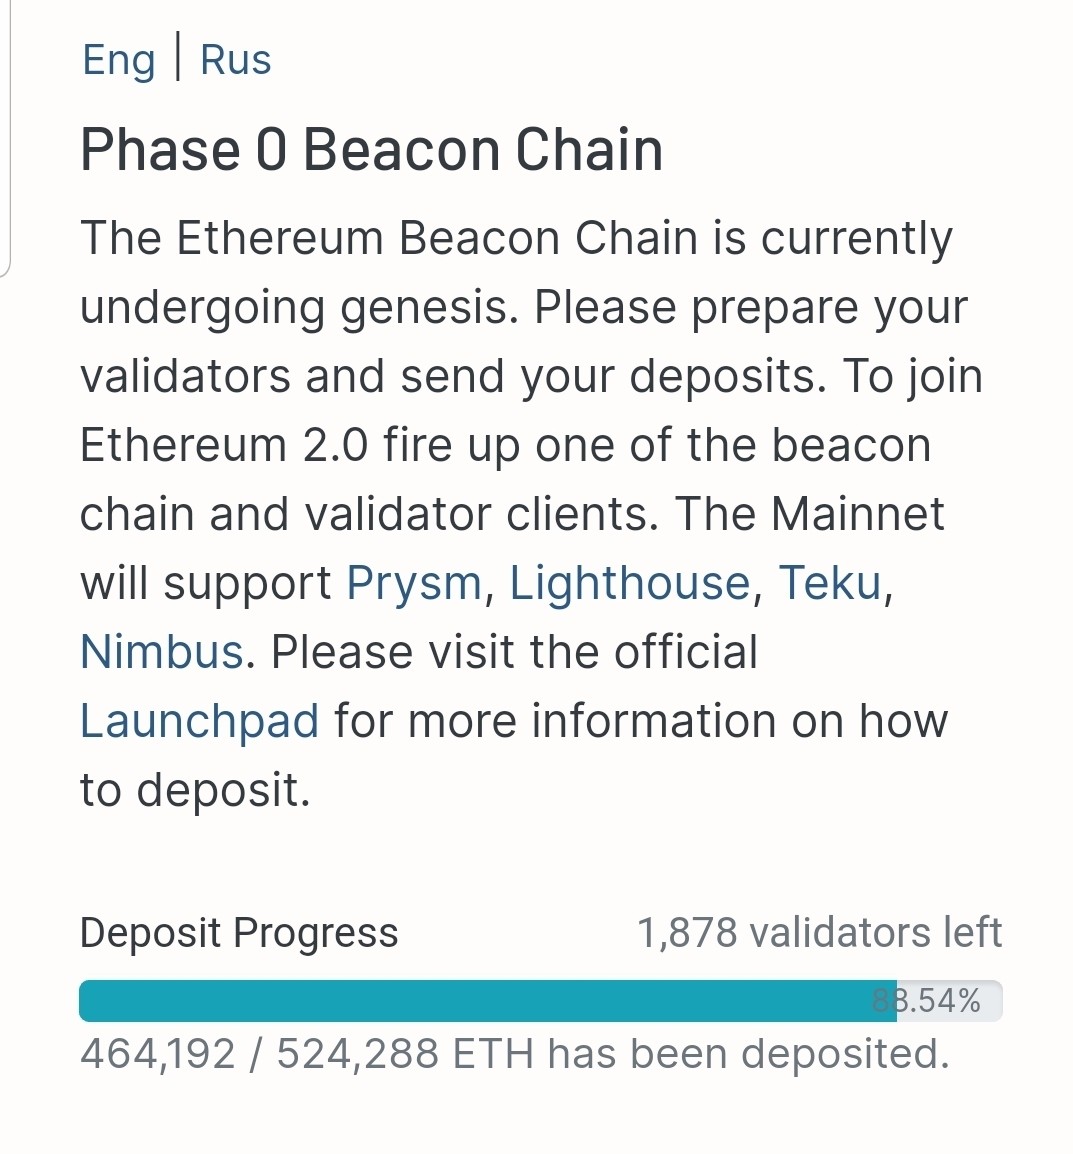Click the filled teal deposit progress bar
This screenshot has width=1073, height=1154.
click(x=480, y=1001)
